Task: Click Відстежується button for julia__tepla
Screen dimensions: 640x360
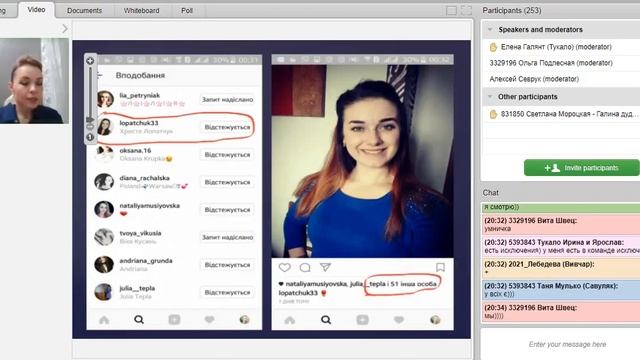Action: (227, 292)
